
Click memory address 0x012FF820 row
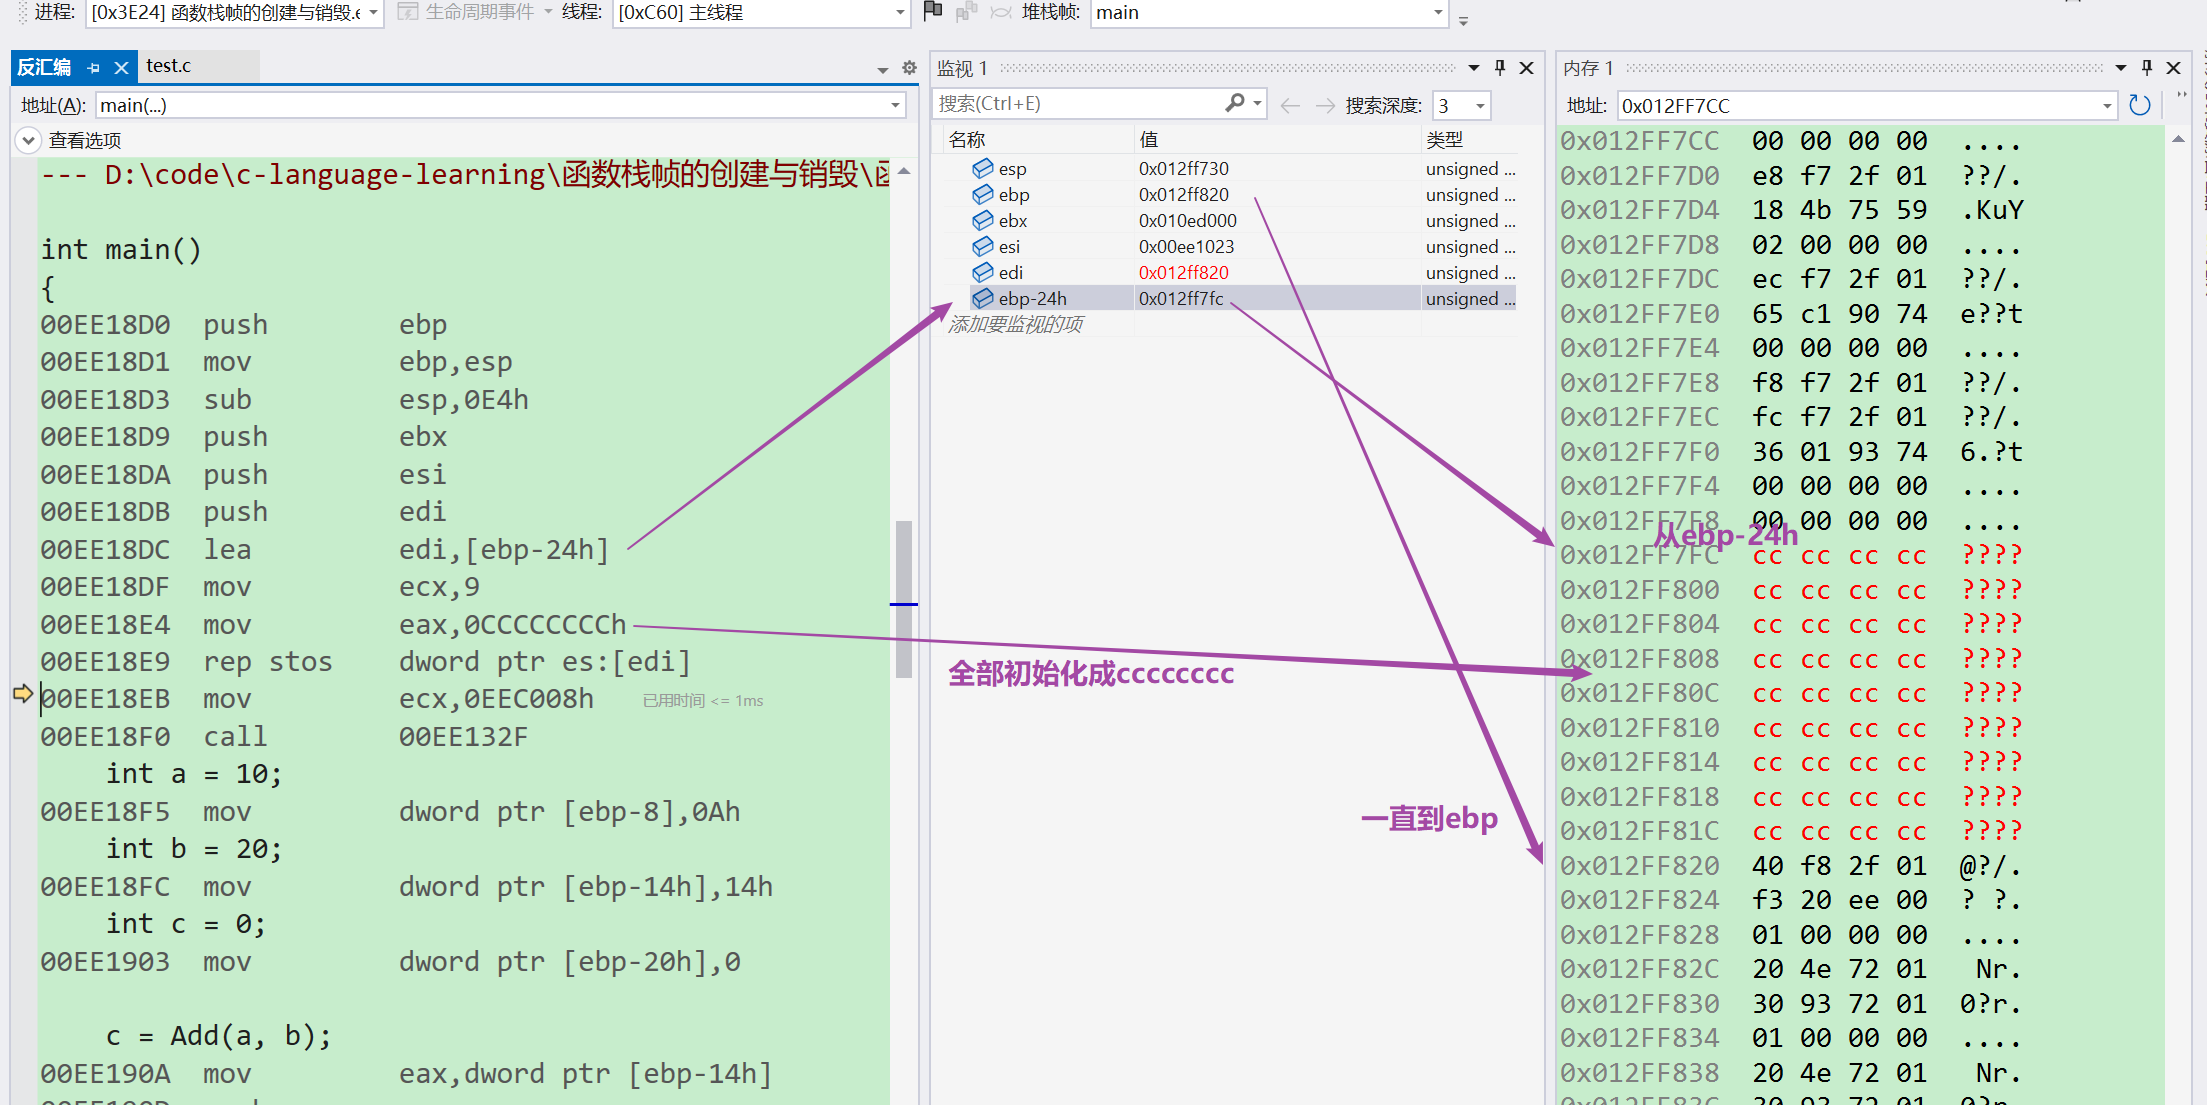pyautogui.click(x=1790, y=865)
